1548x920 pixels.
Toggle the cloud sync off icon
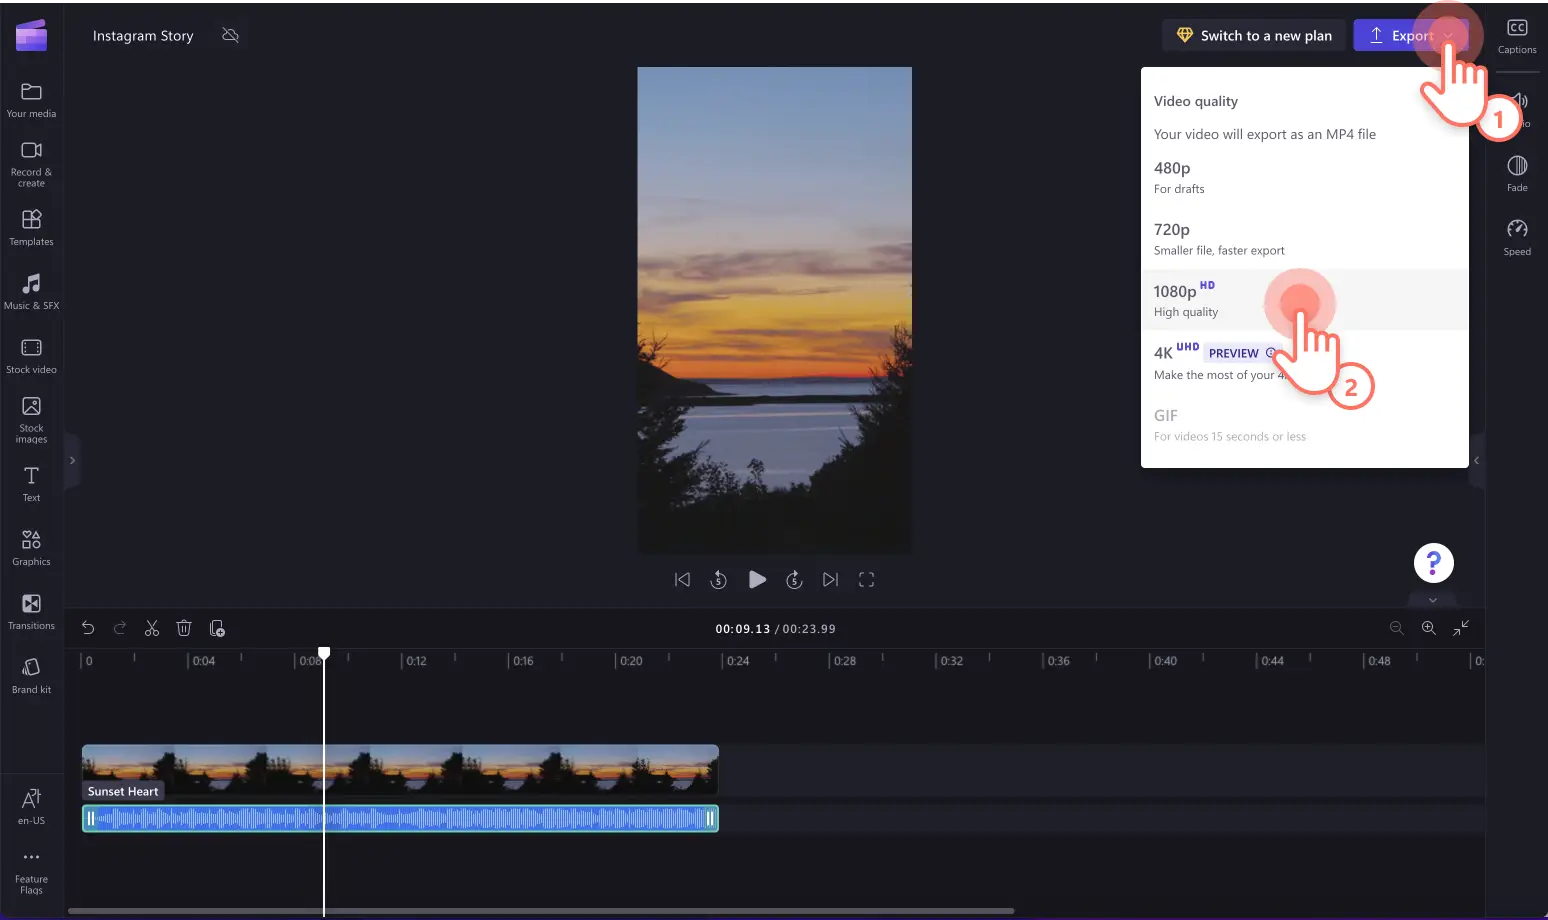click(230, 36)
